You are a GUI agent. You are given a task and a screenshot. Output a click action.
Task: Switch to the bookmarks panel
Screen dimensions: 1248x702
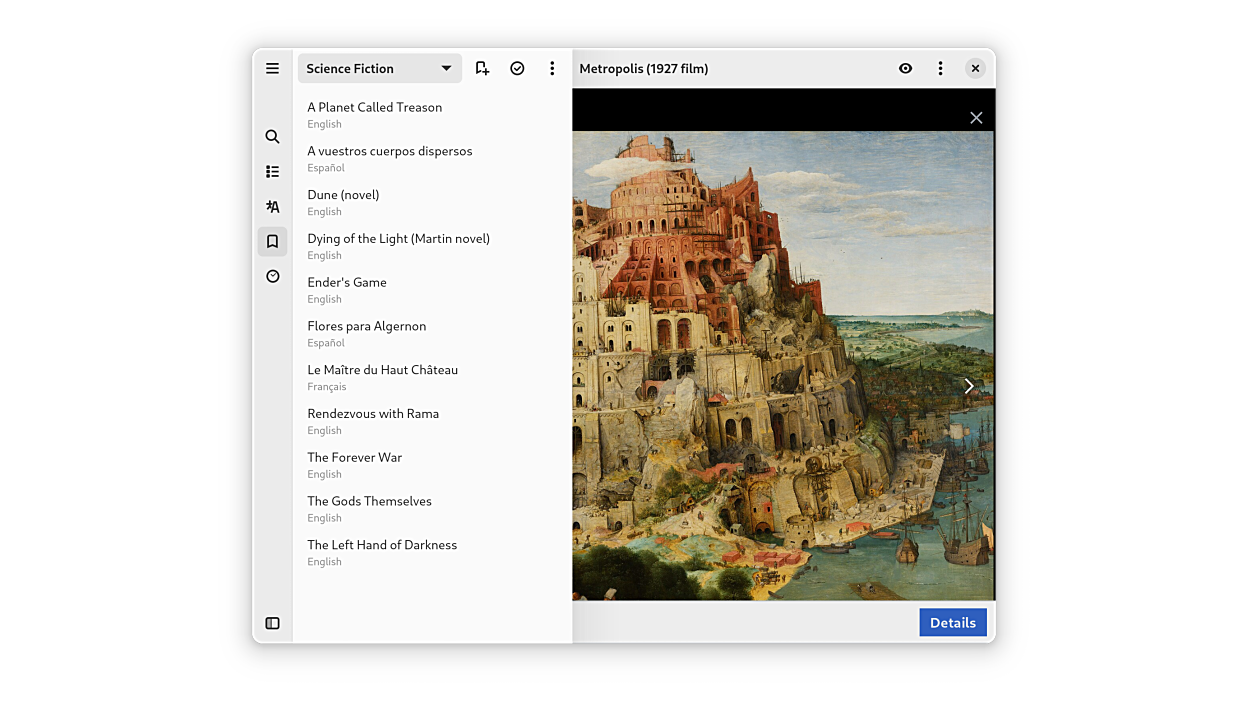pyautogui.click(x=272, y=242)
